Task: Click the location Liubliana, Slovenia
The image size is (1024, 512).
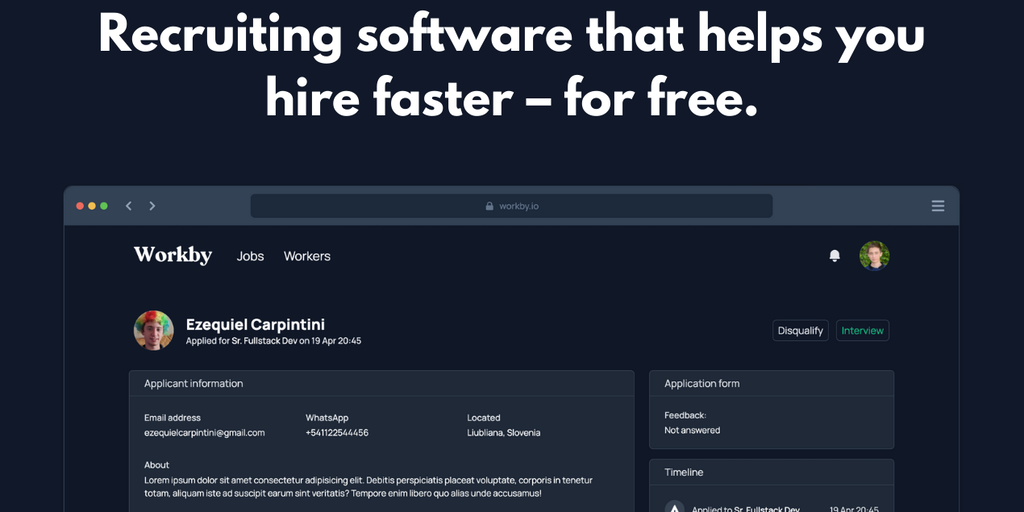Action: pyautogui.click(x=504, y=432)
